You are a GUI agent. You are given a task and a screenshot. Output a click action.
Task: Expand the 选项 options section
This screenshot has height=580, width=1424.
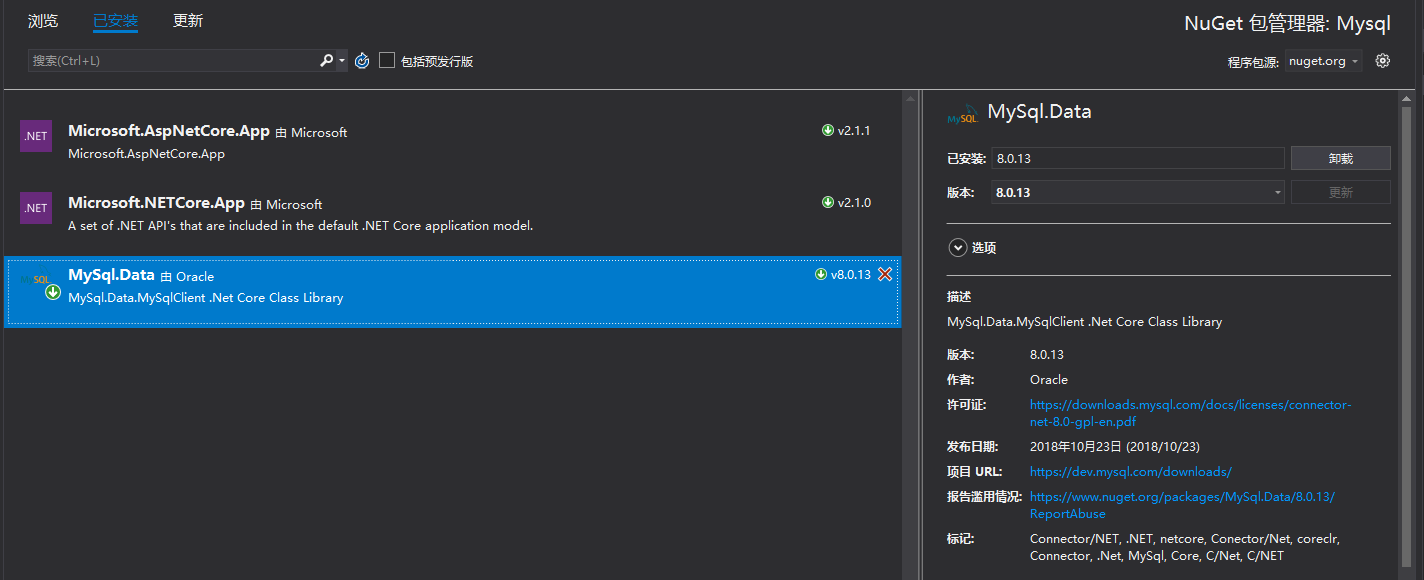[x=958, y=247]
